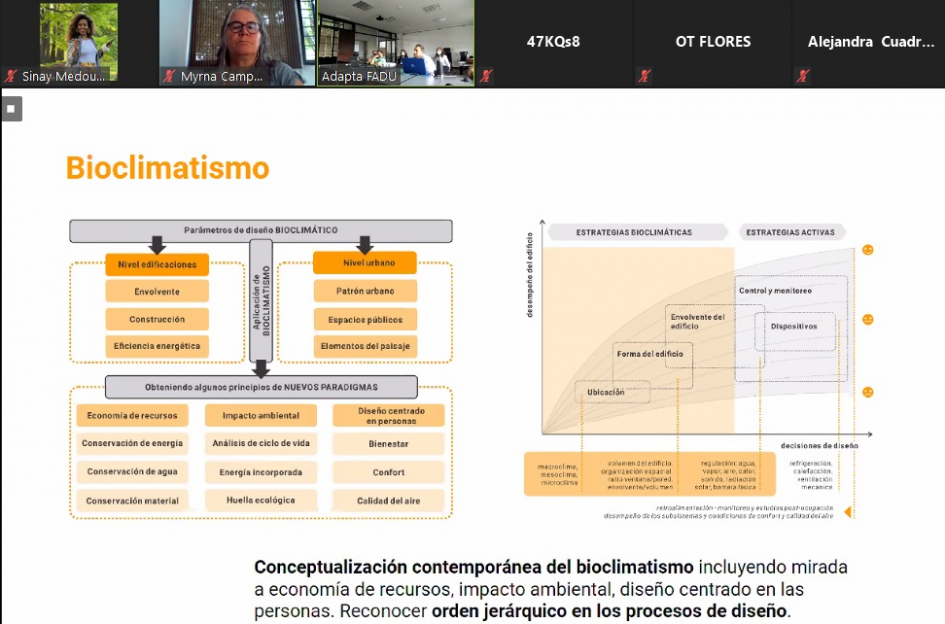Click the Eficiencia energética box
945x624 pixels.
(157, 346)
